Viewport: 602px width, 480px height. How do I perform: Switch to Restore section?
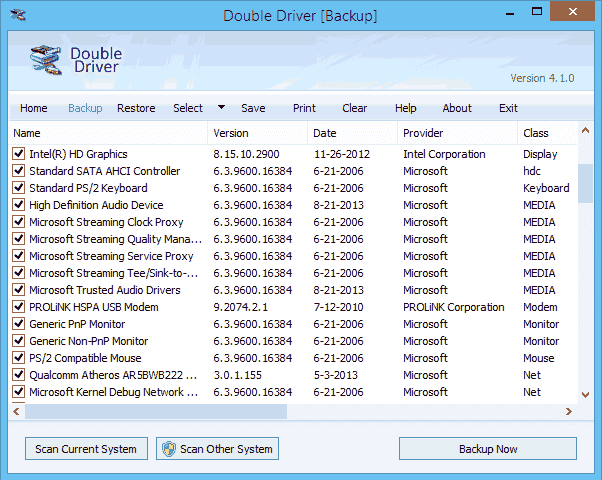136,108
